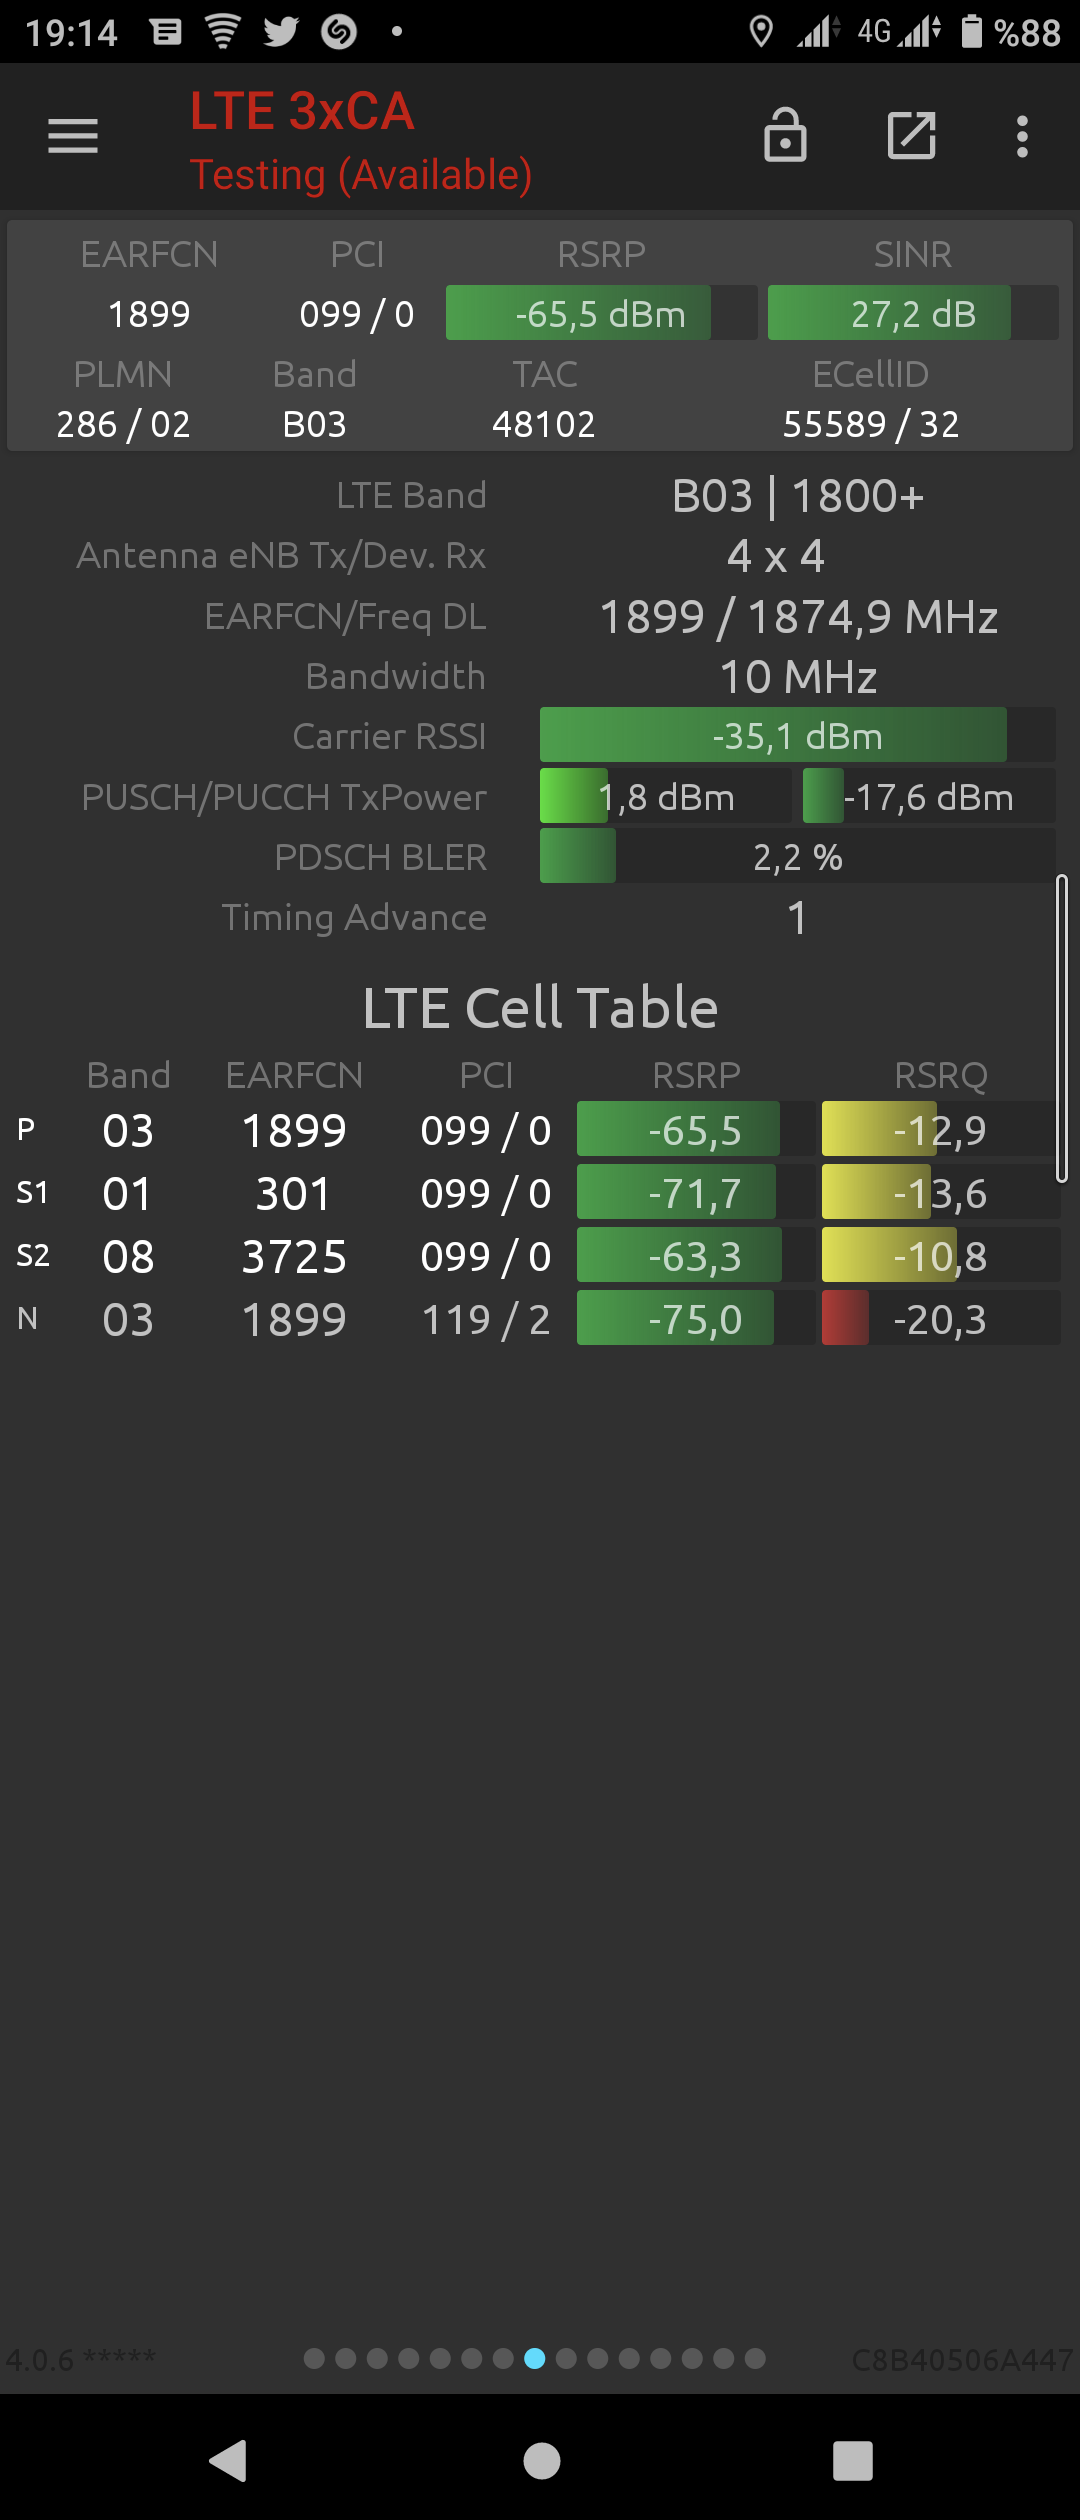This screenshot has height=2520, width=1080.
Task: Tap the unlock padlock icon
Action: [x=785, y=135]
